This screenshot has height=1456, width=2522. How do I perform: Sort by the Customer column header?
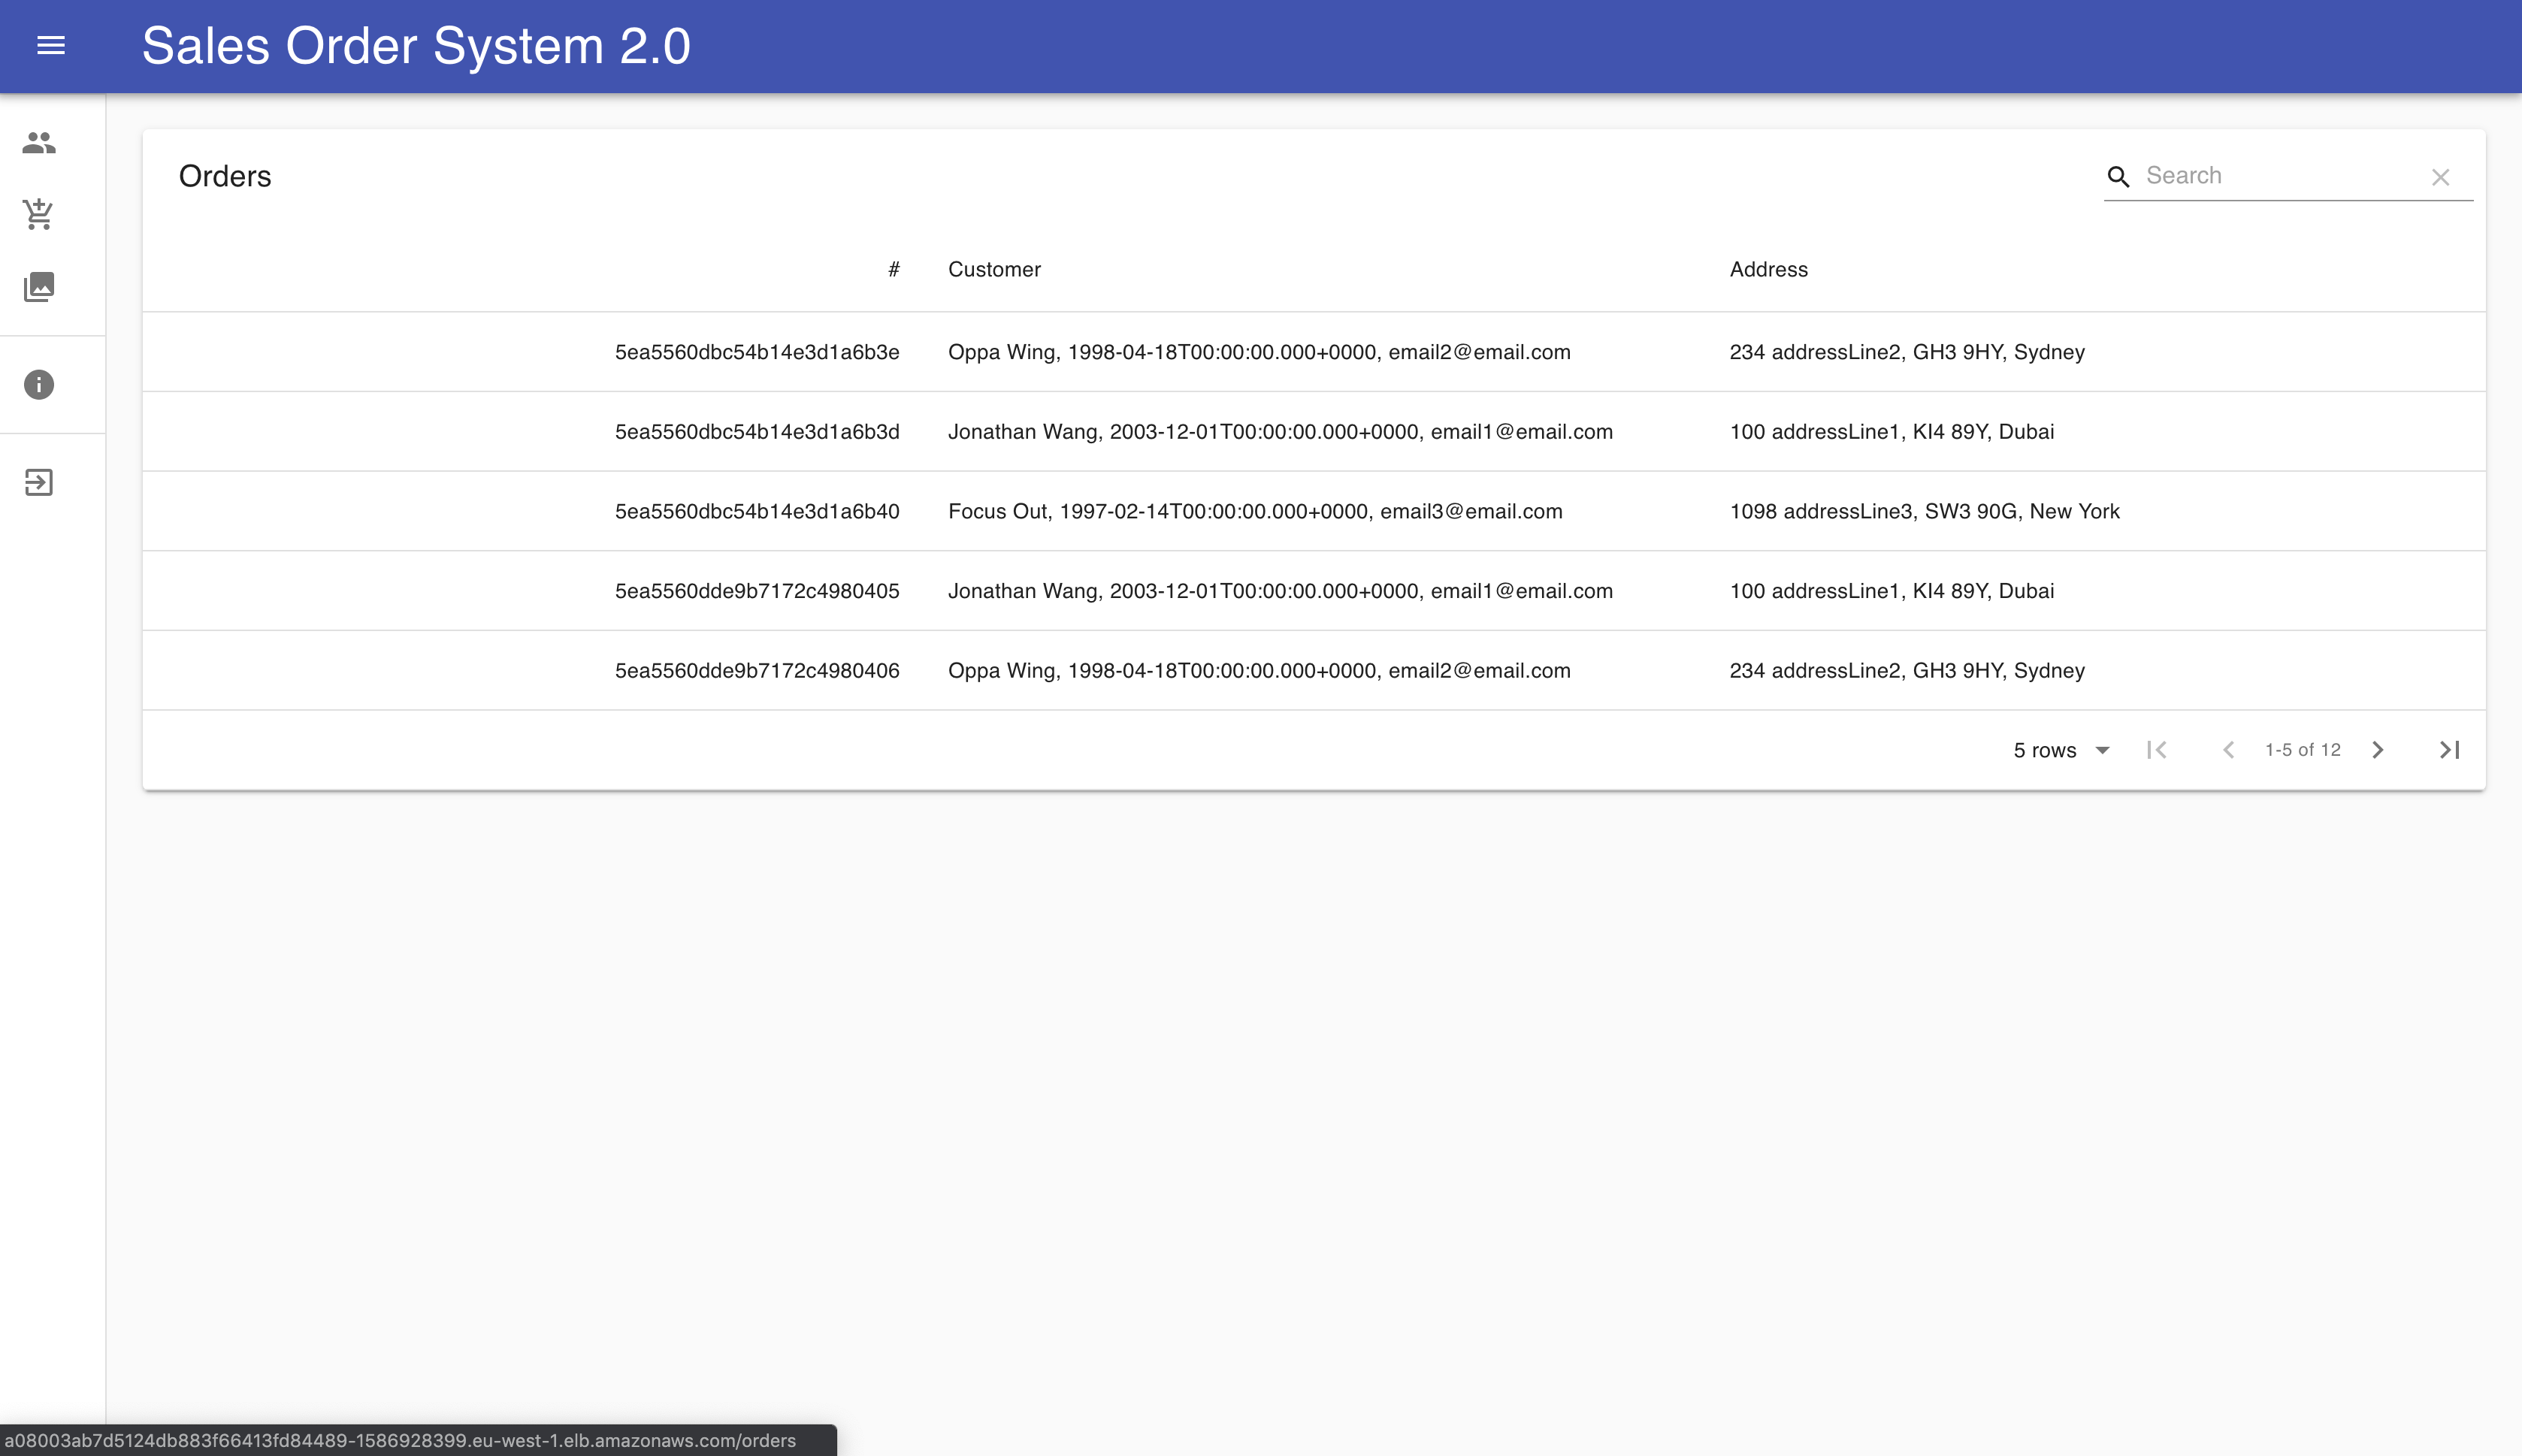click(x=994, y=269)
